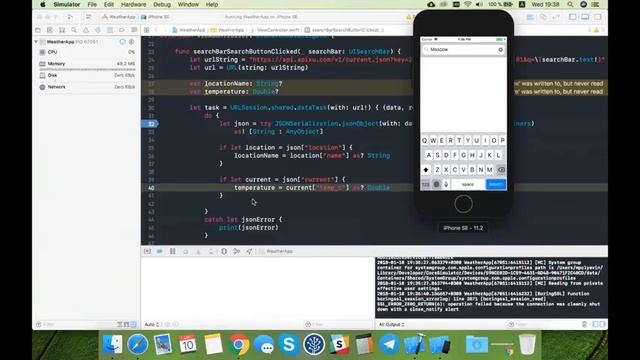Tap the microphone key on iPhone keyboard
The width and height of the screenshot is (640, 360).
[x=446, y=184]
